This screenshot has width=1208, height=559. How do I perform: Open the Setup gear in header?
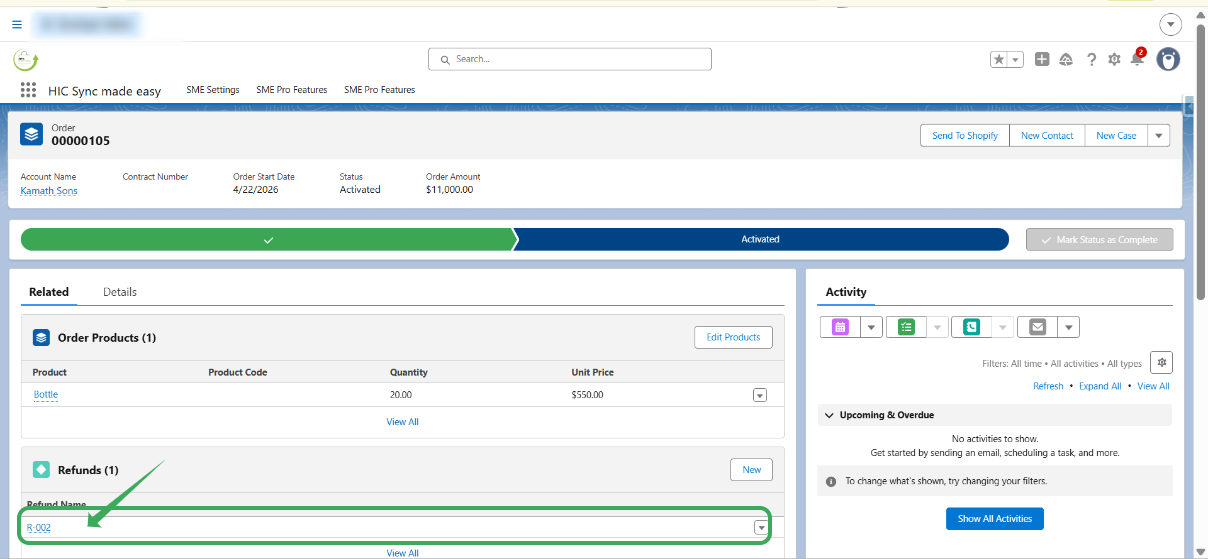click(1114, 60)
